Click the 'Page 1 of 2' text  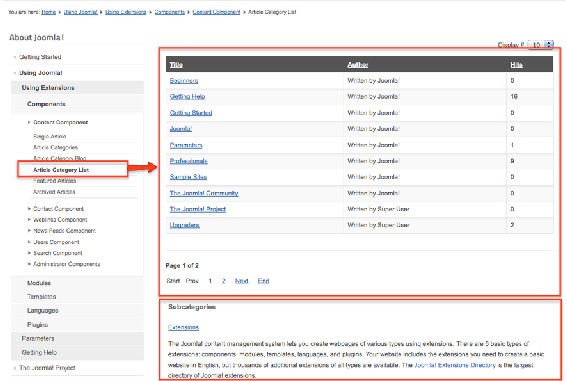click(x=182, y=265)
